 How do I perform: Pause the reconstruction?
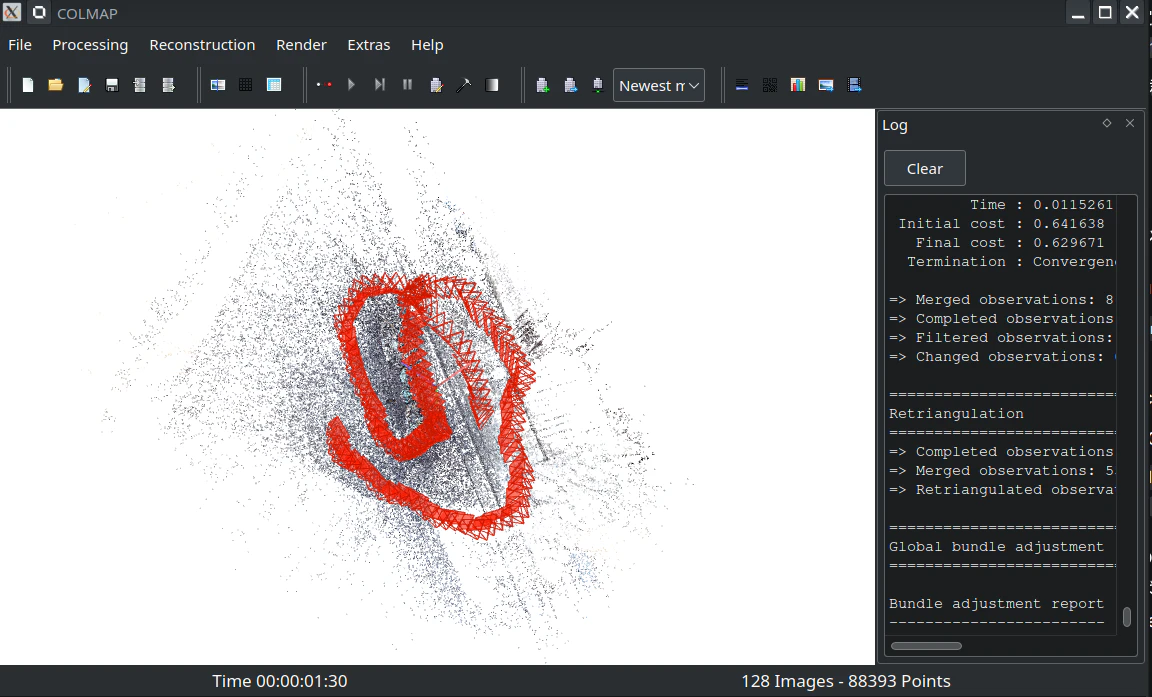tap(407, 85)
